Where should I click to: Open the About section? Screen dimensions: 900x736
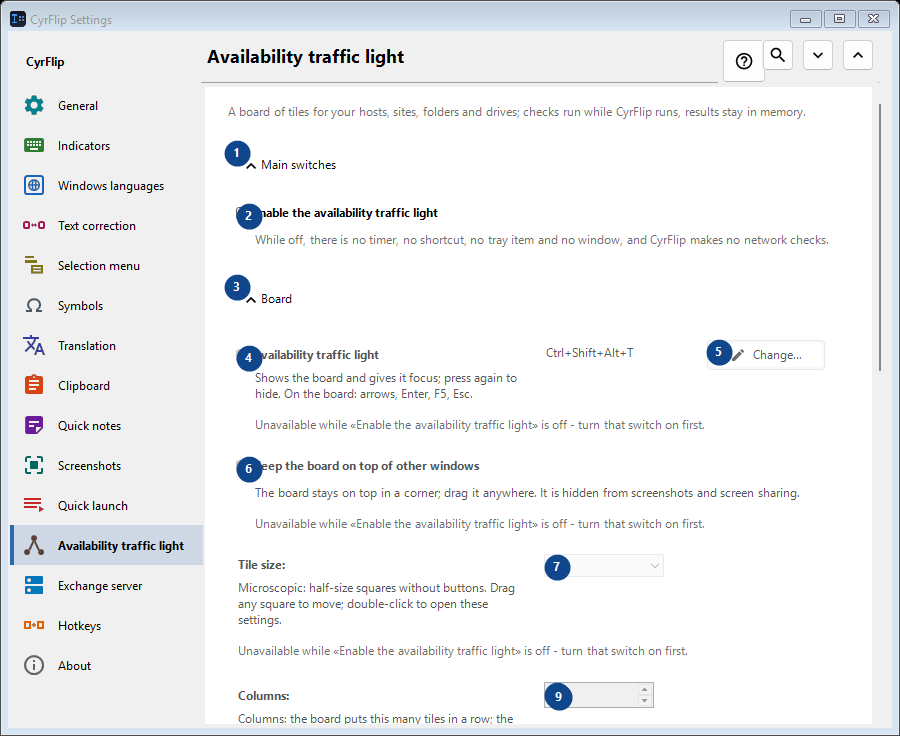pyautogui.click(x=107, y=665)
